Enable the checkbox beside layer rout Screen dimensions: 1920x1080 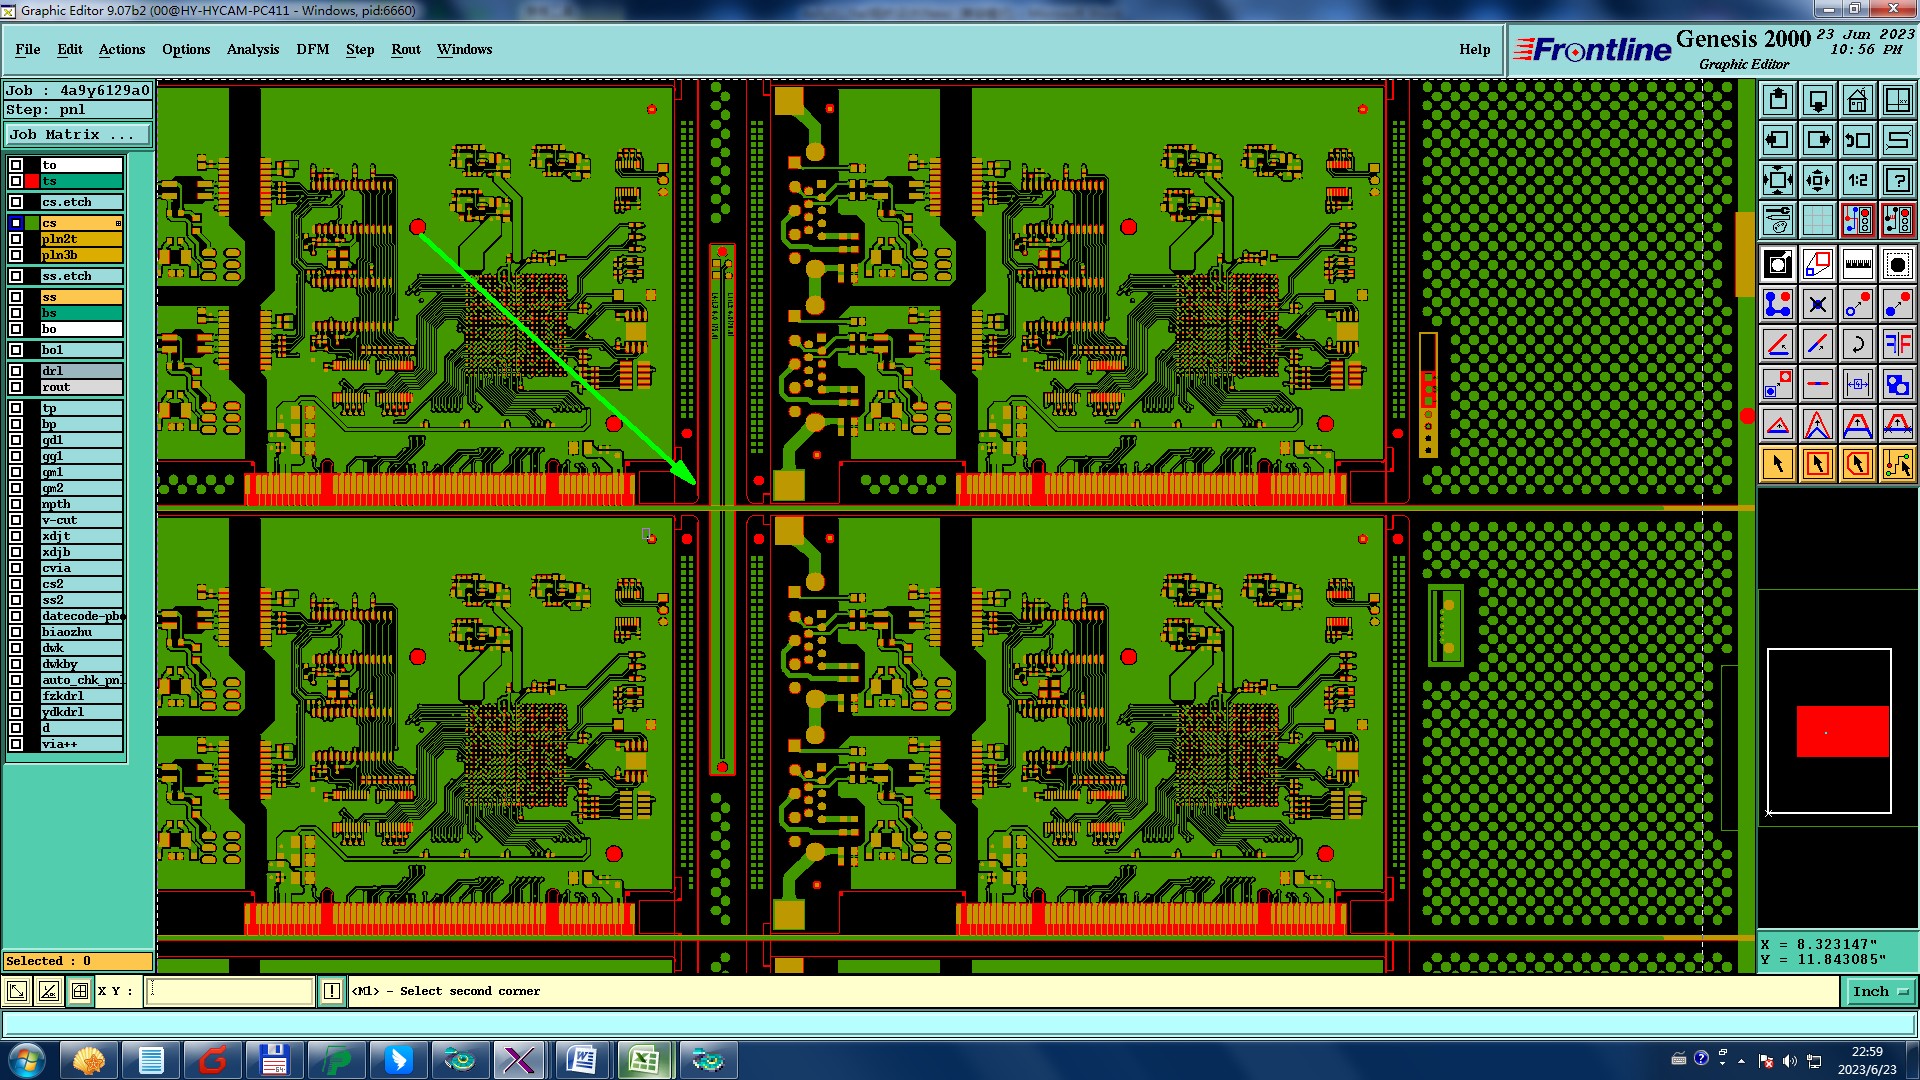16,387
